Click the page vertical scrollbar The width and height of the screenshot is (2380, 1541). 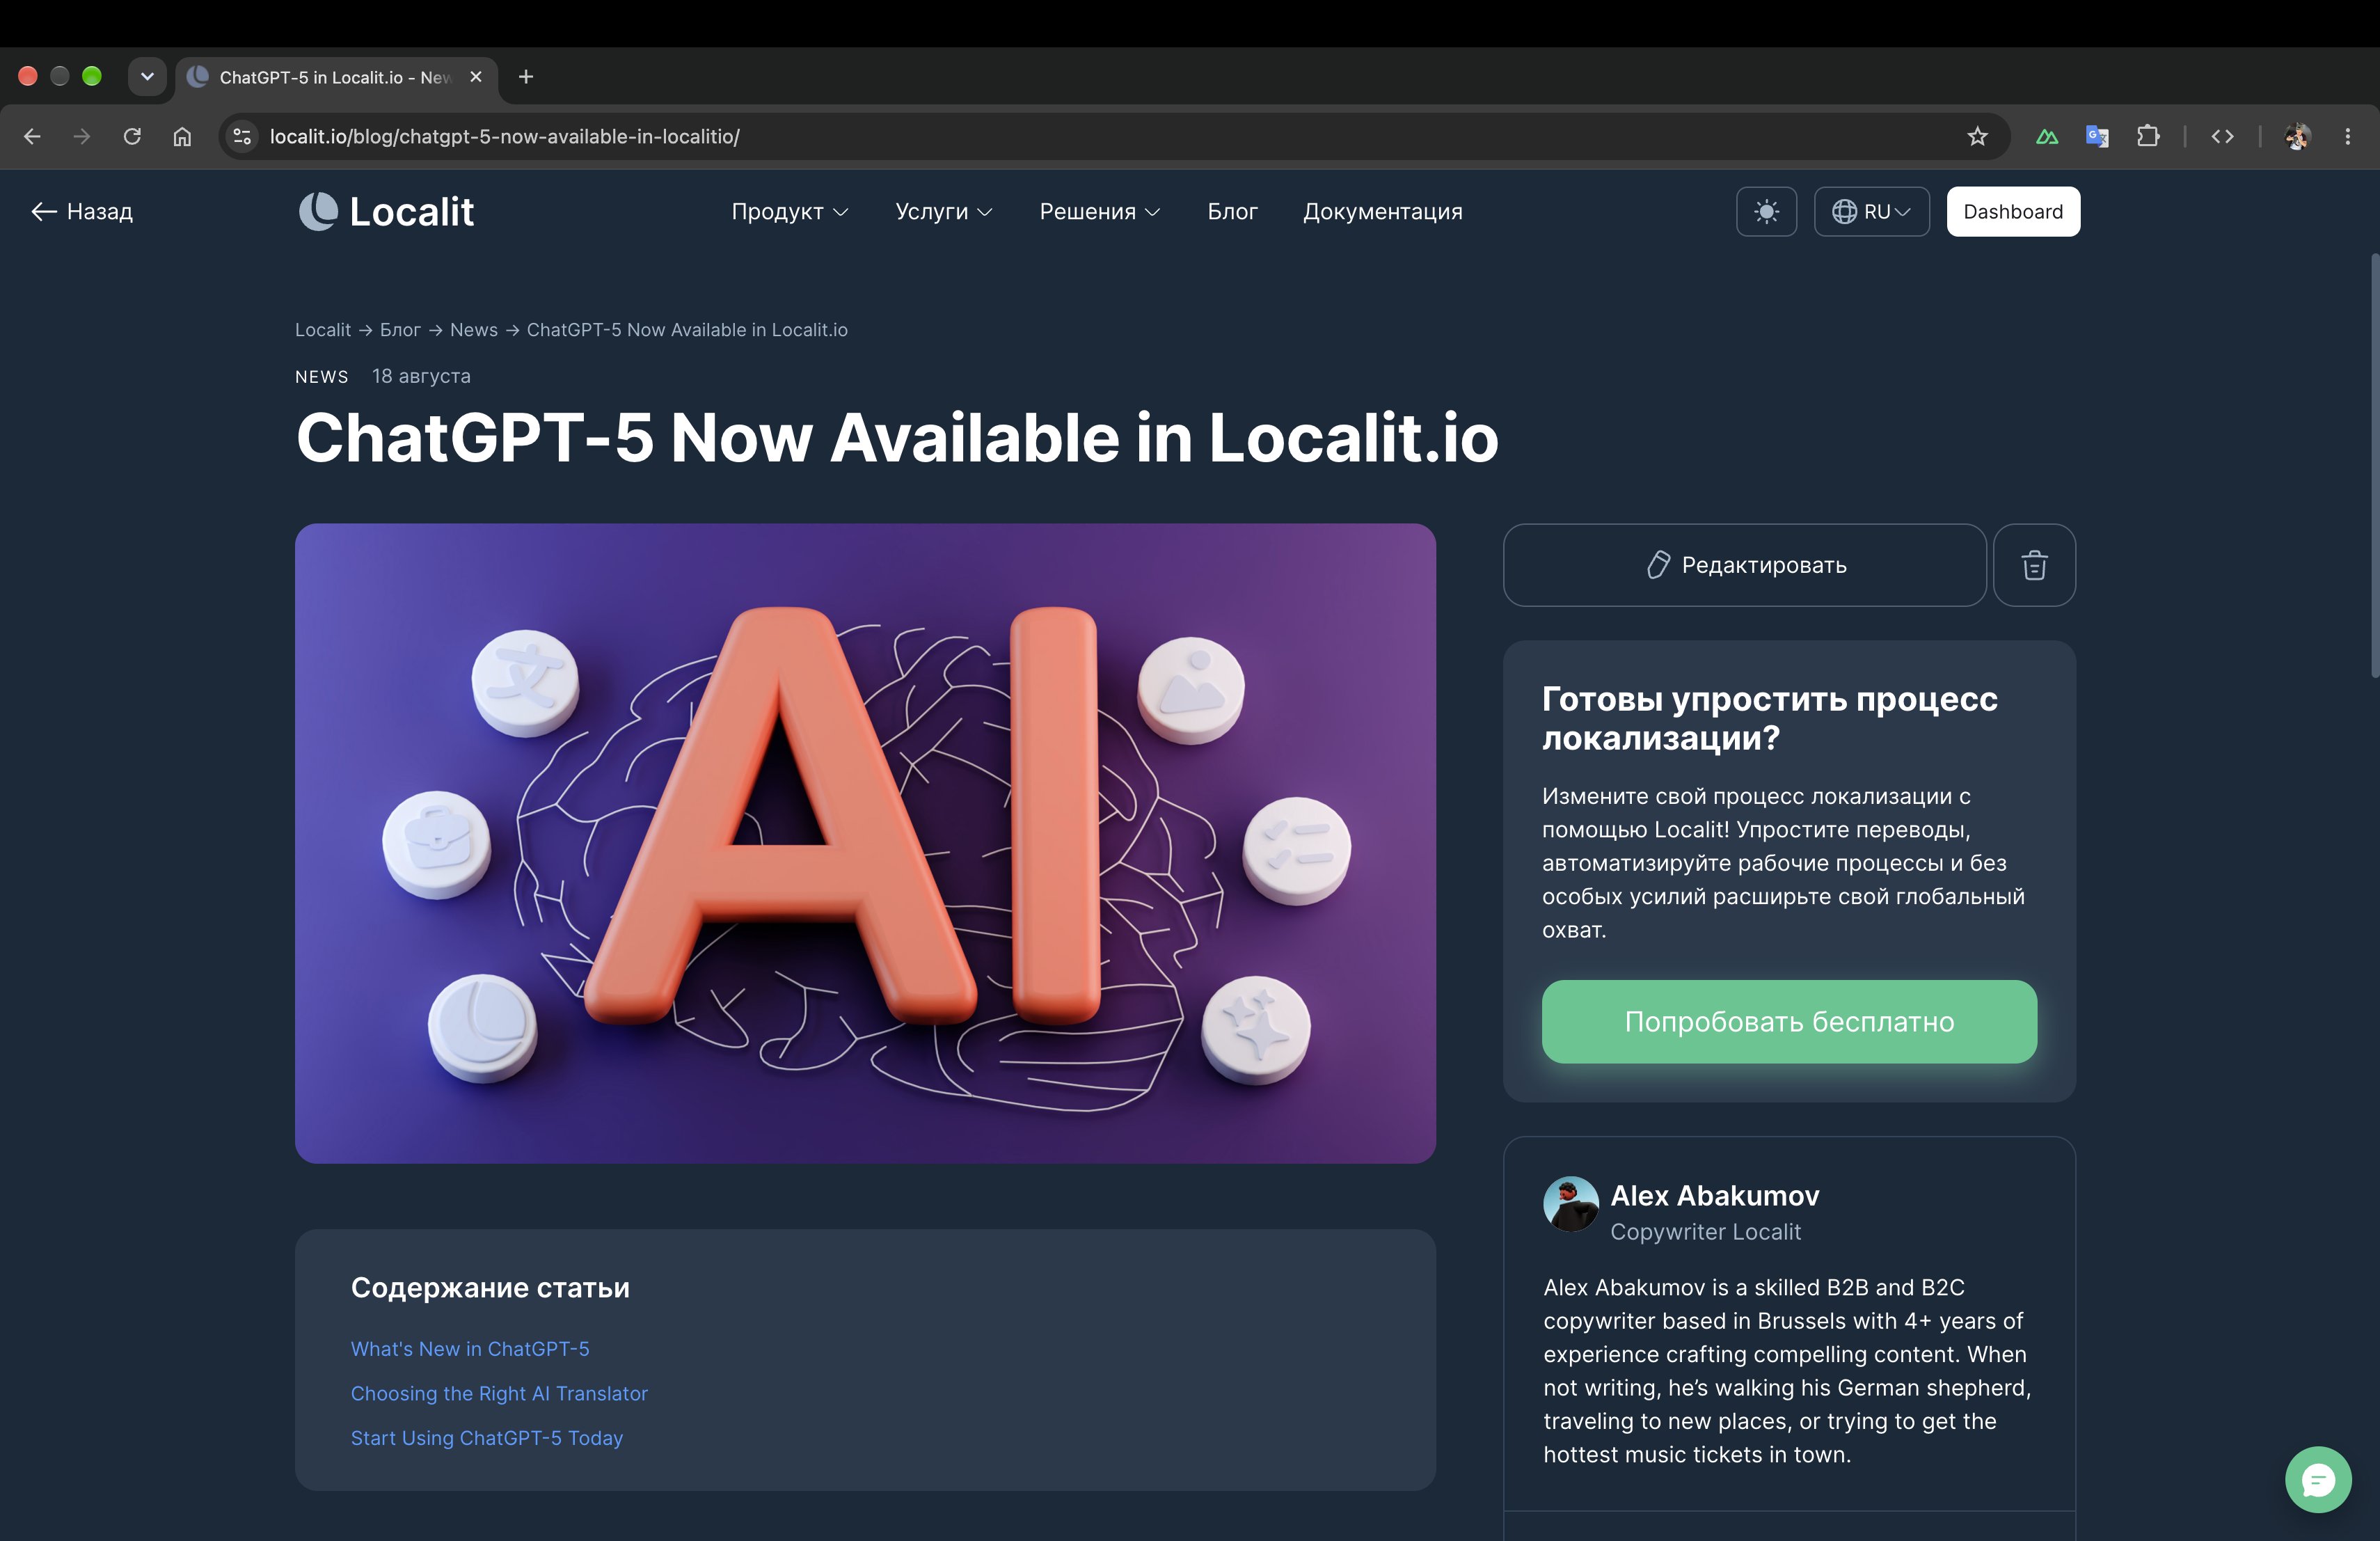2374,465
